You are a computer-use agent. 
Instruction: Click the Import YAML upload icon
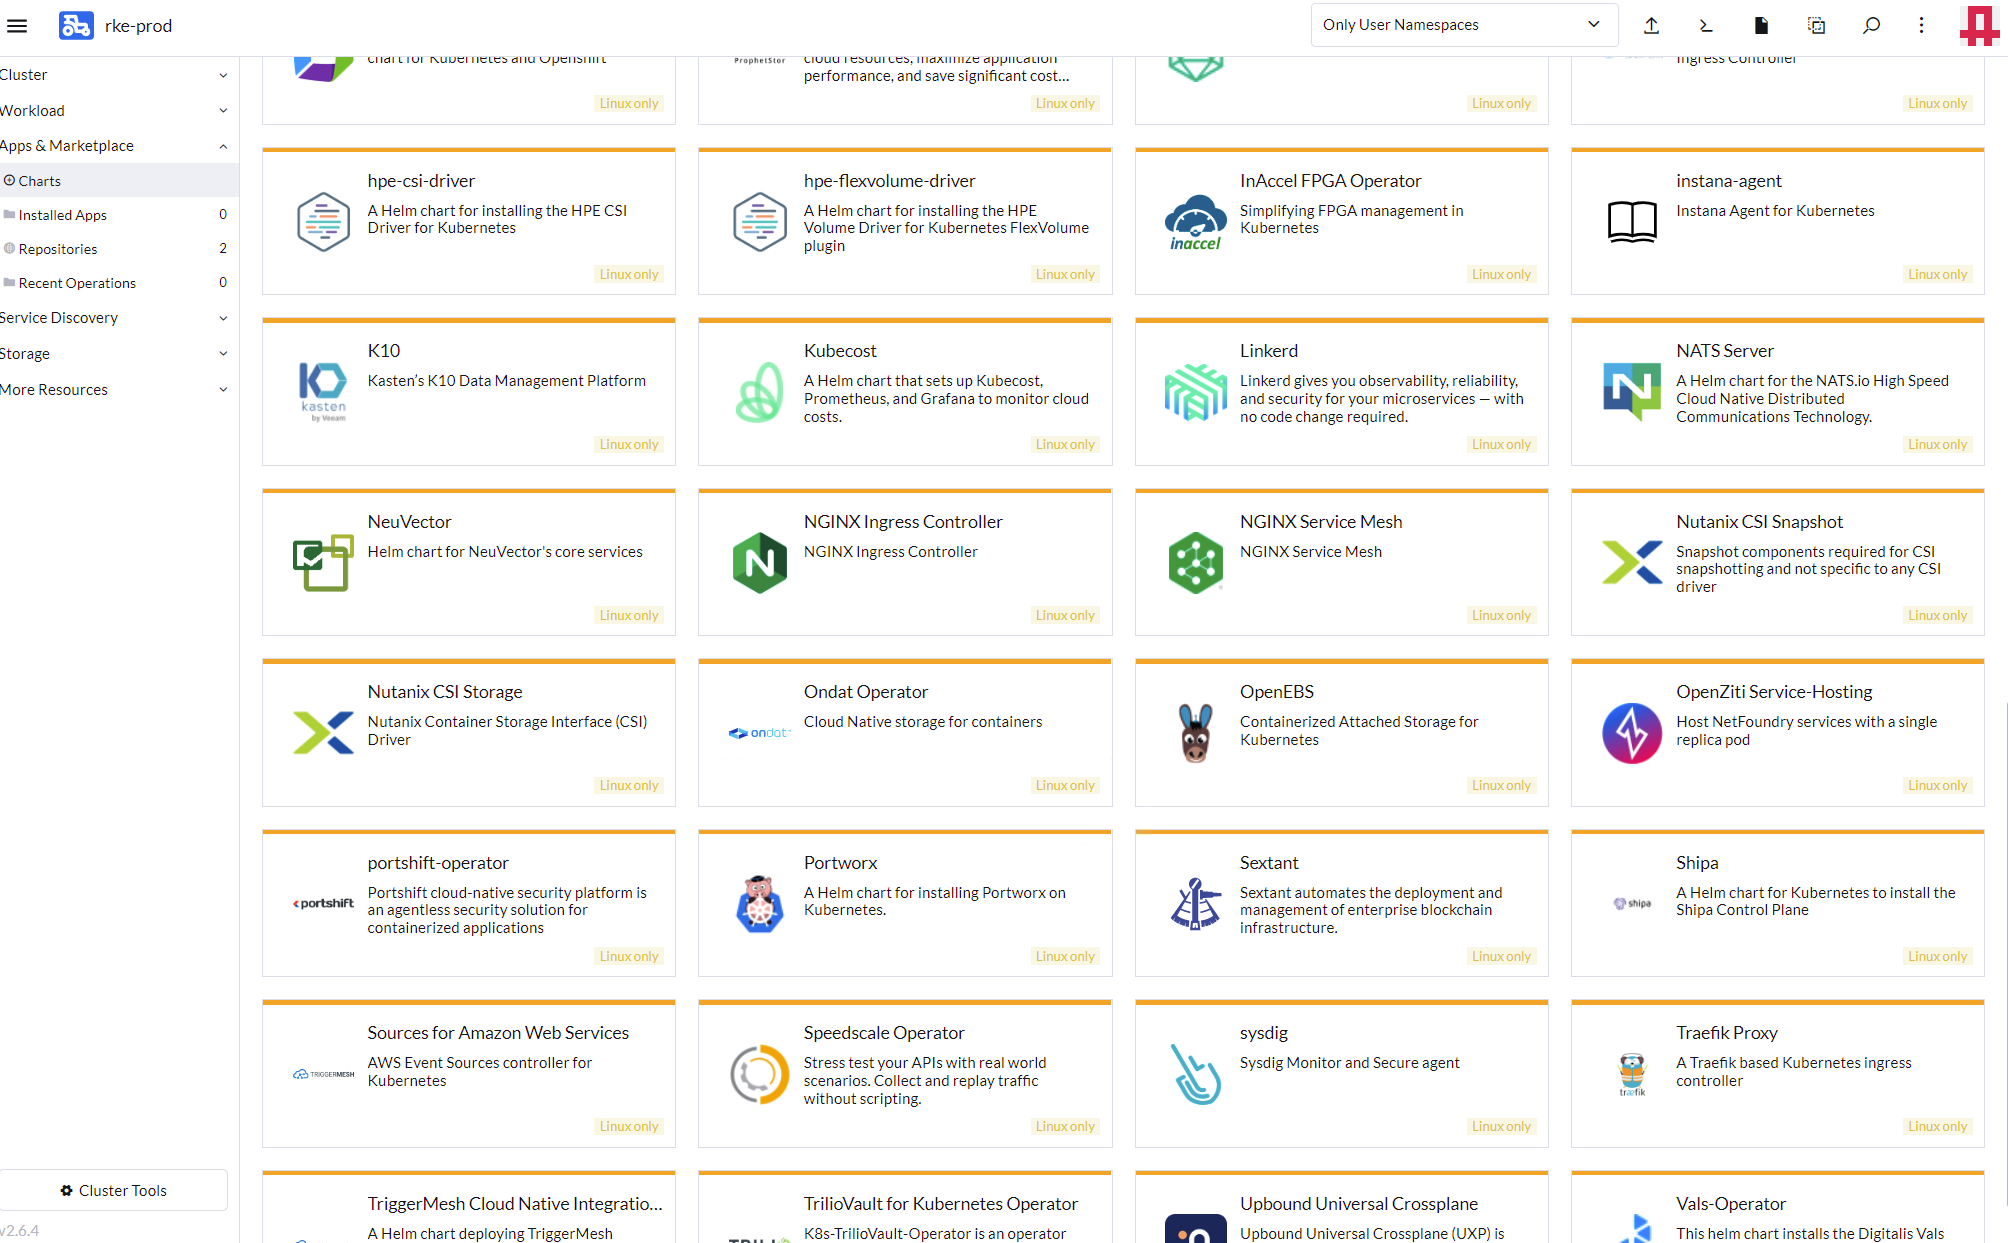click(1651, 26)
